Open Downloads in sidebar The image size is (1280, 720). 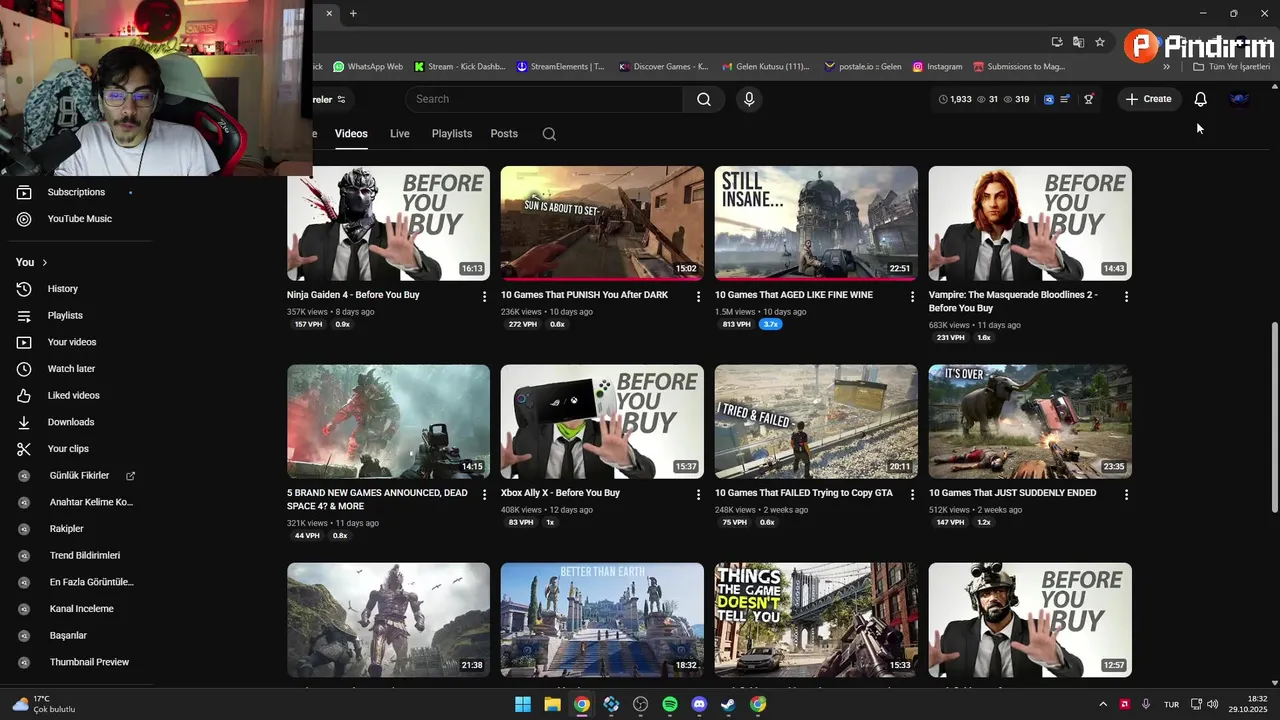pos(71,422)
